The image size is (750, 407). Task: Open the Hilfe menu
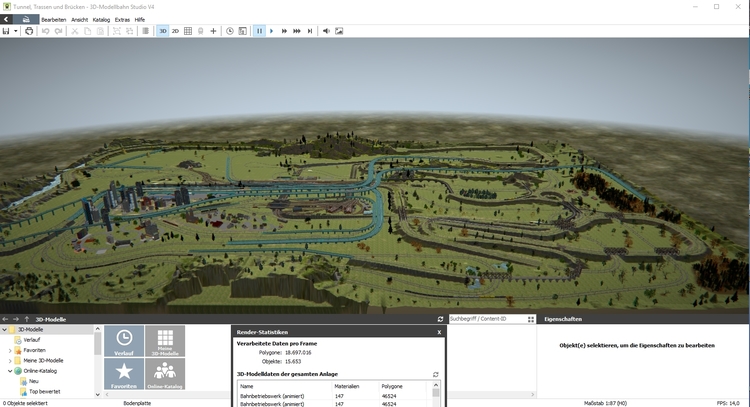[x=140, y=20]
